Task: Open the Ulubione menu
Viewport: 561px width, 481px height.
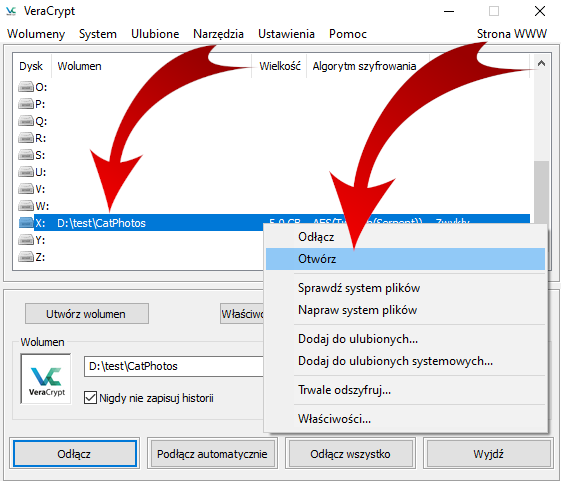Action: click(155, 34)
